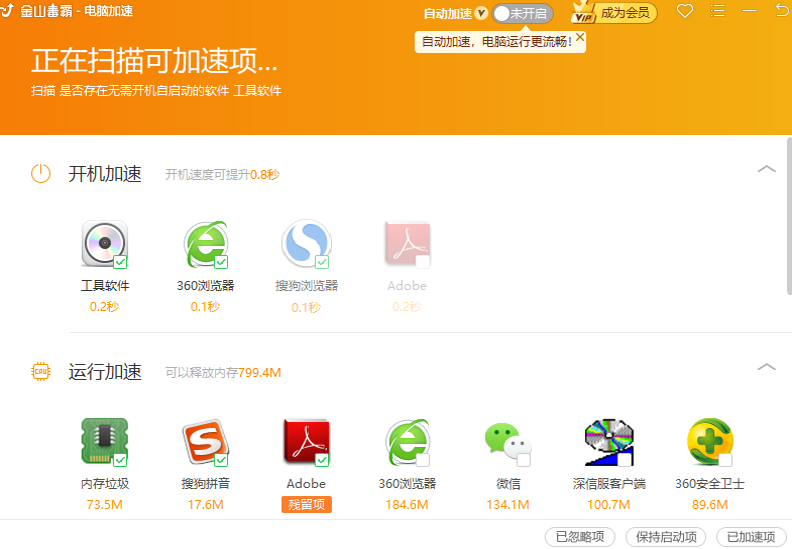Click the 工具软件 disc icon
The height and width of the screenshot is (549, 792).
(x=105, y=243)
